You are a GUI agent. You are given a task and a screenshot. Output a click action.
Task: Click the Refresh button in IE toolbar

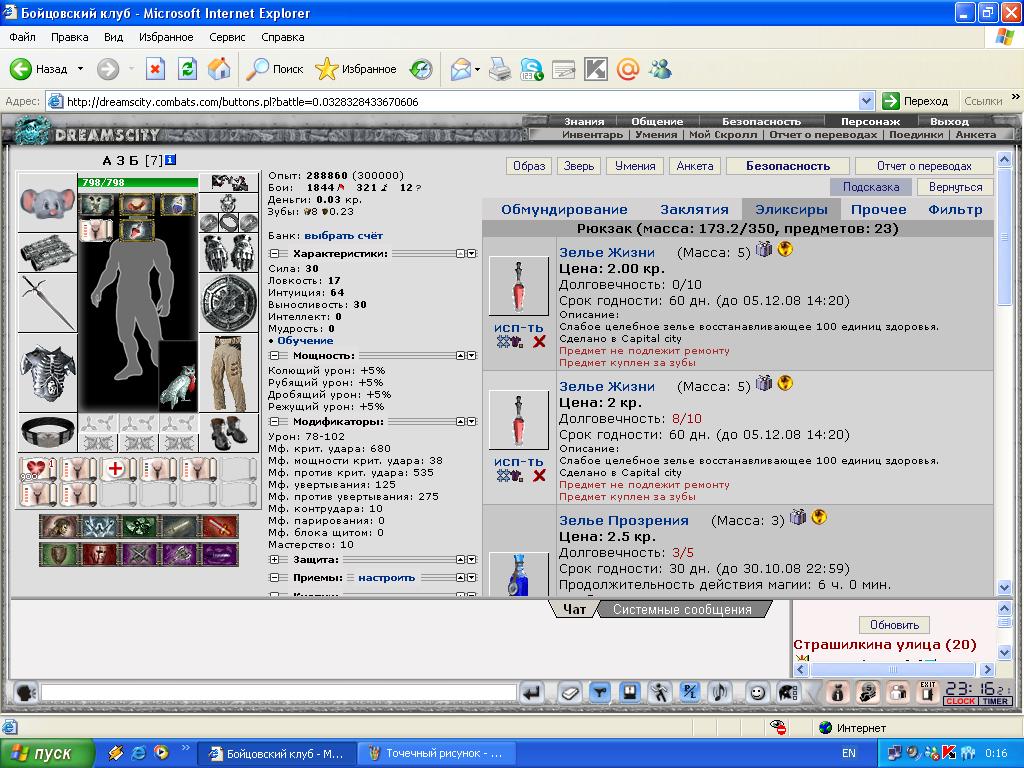(x=187, y=69)
